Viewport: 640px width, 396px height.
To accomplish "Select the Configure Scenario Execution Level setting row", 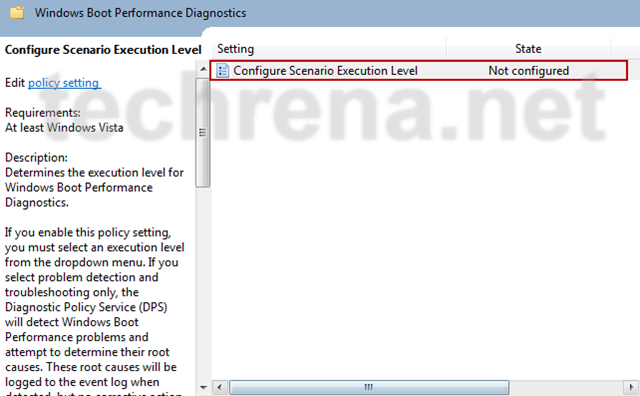I will click(x=418, y=71).
